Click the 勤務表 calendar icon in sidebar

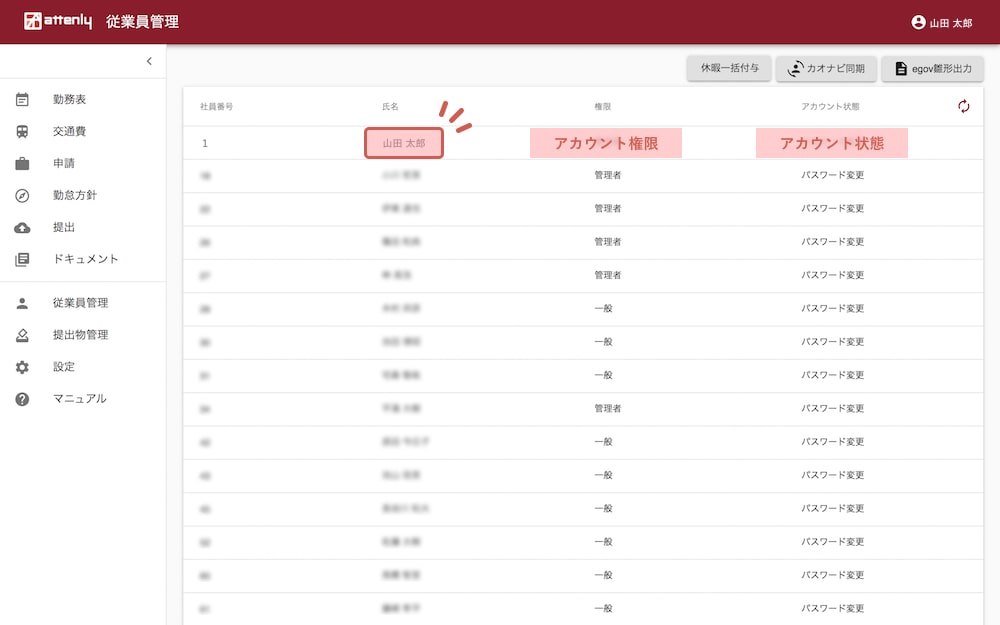[22, 100]
